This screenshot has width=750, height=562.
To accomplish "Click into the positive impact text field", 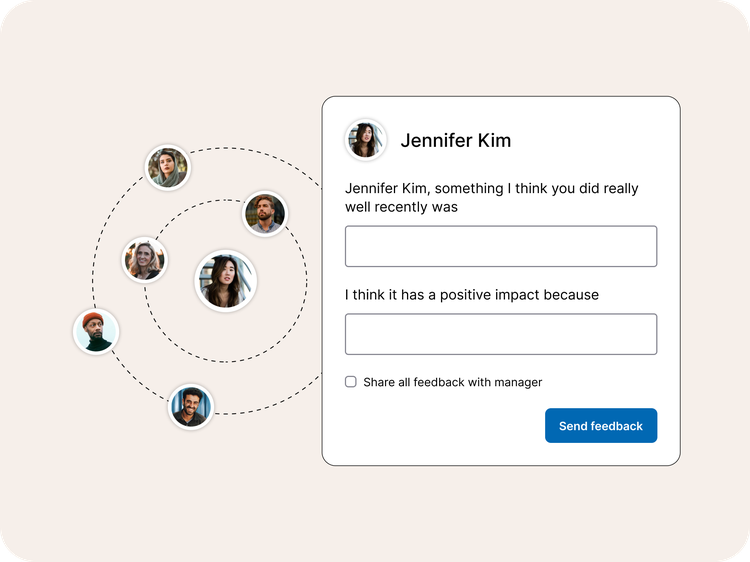I will pyautogui.click(x=500, y=334).
